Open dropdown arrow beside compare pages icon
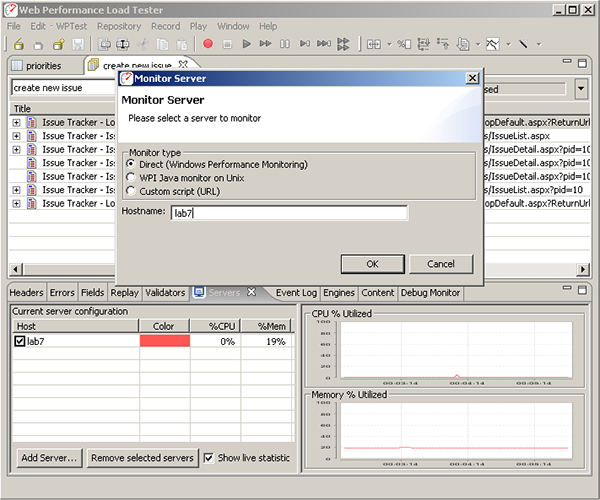600x500 pixels. click(x=389, y=44)
